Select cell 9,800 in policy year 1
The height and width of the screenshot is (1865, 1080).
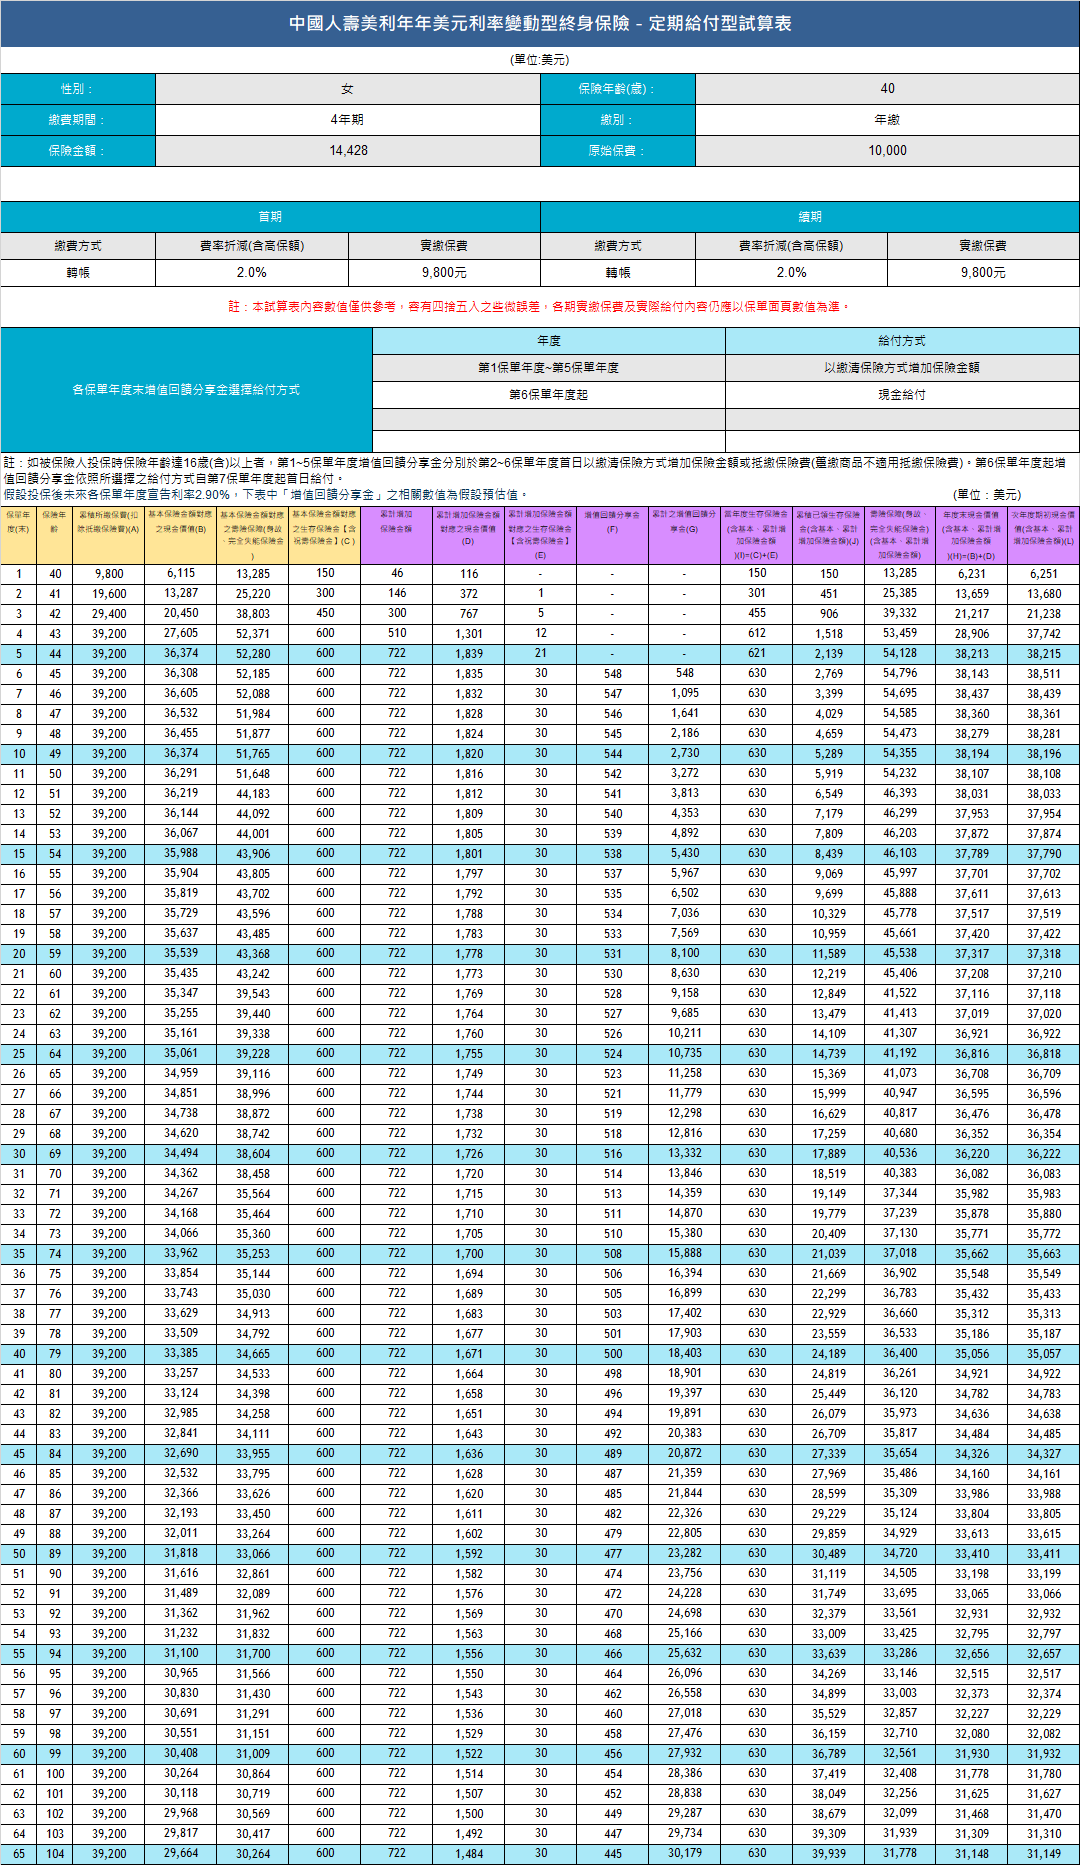coord(109,574)
